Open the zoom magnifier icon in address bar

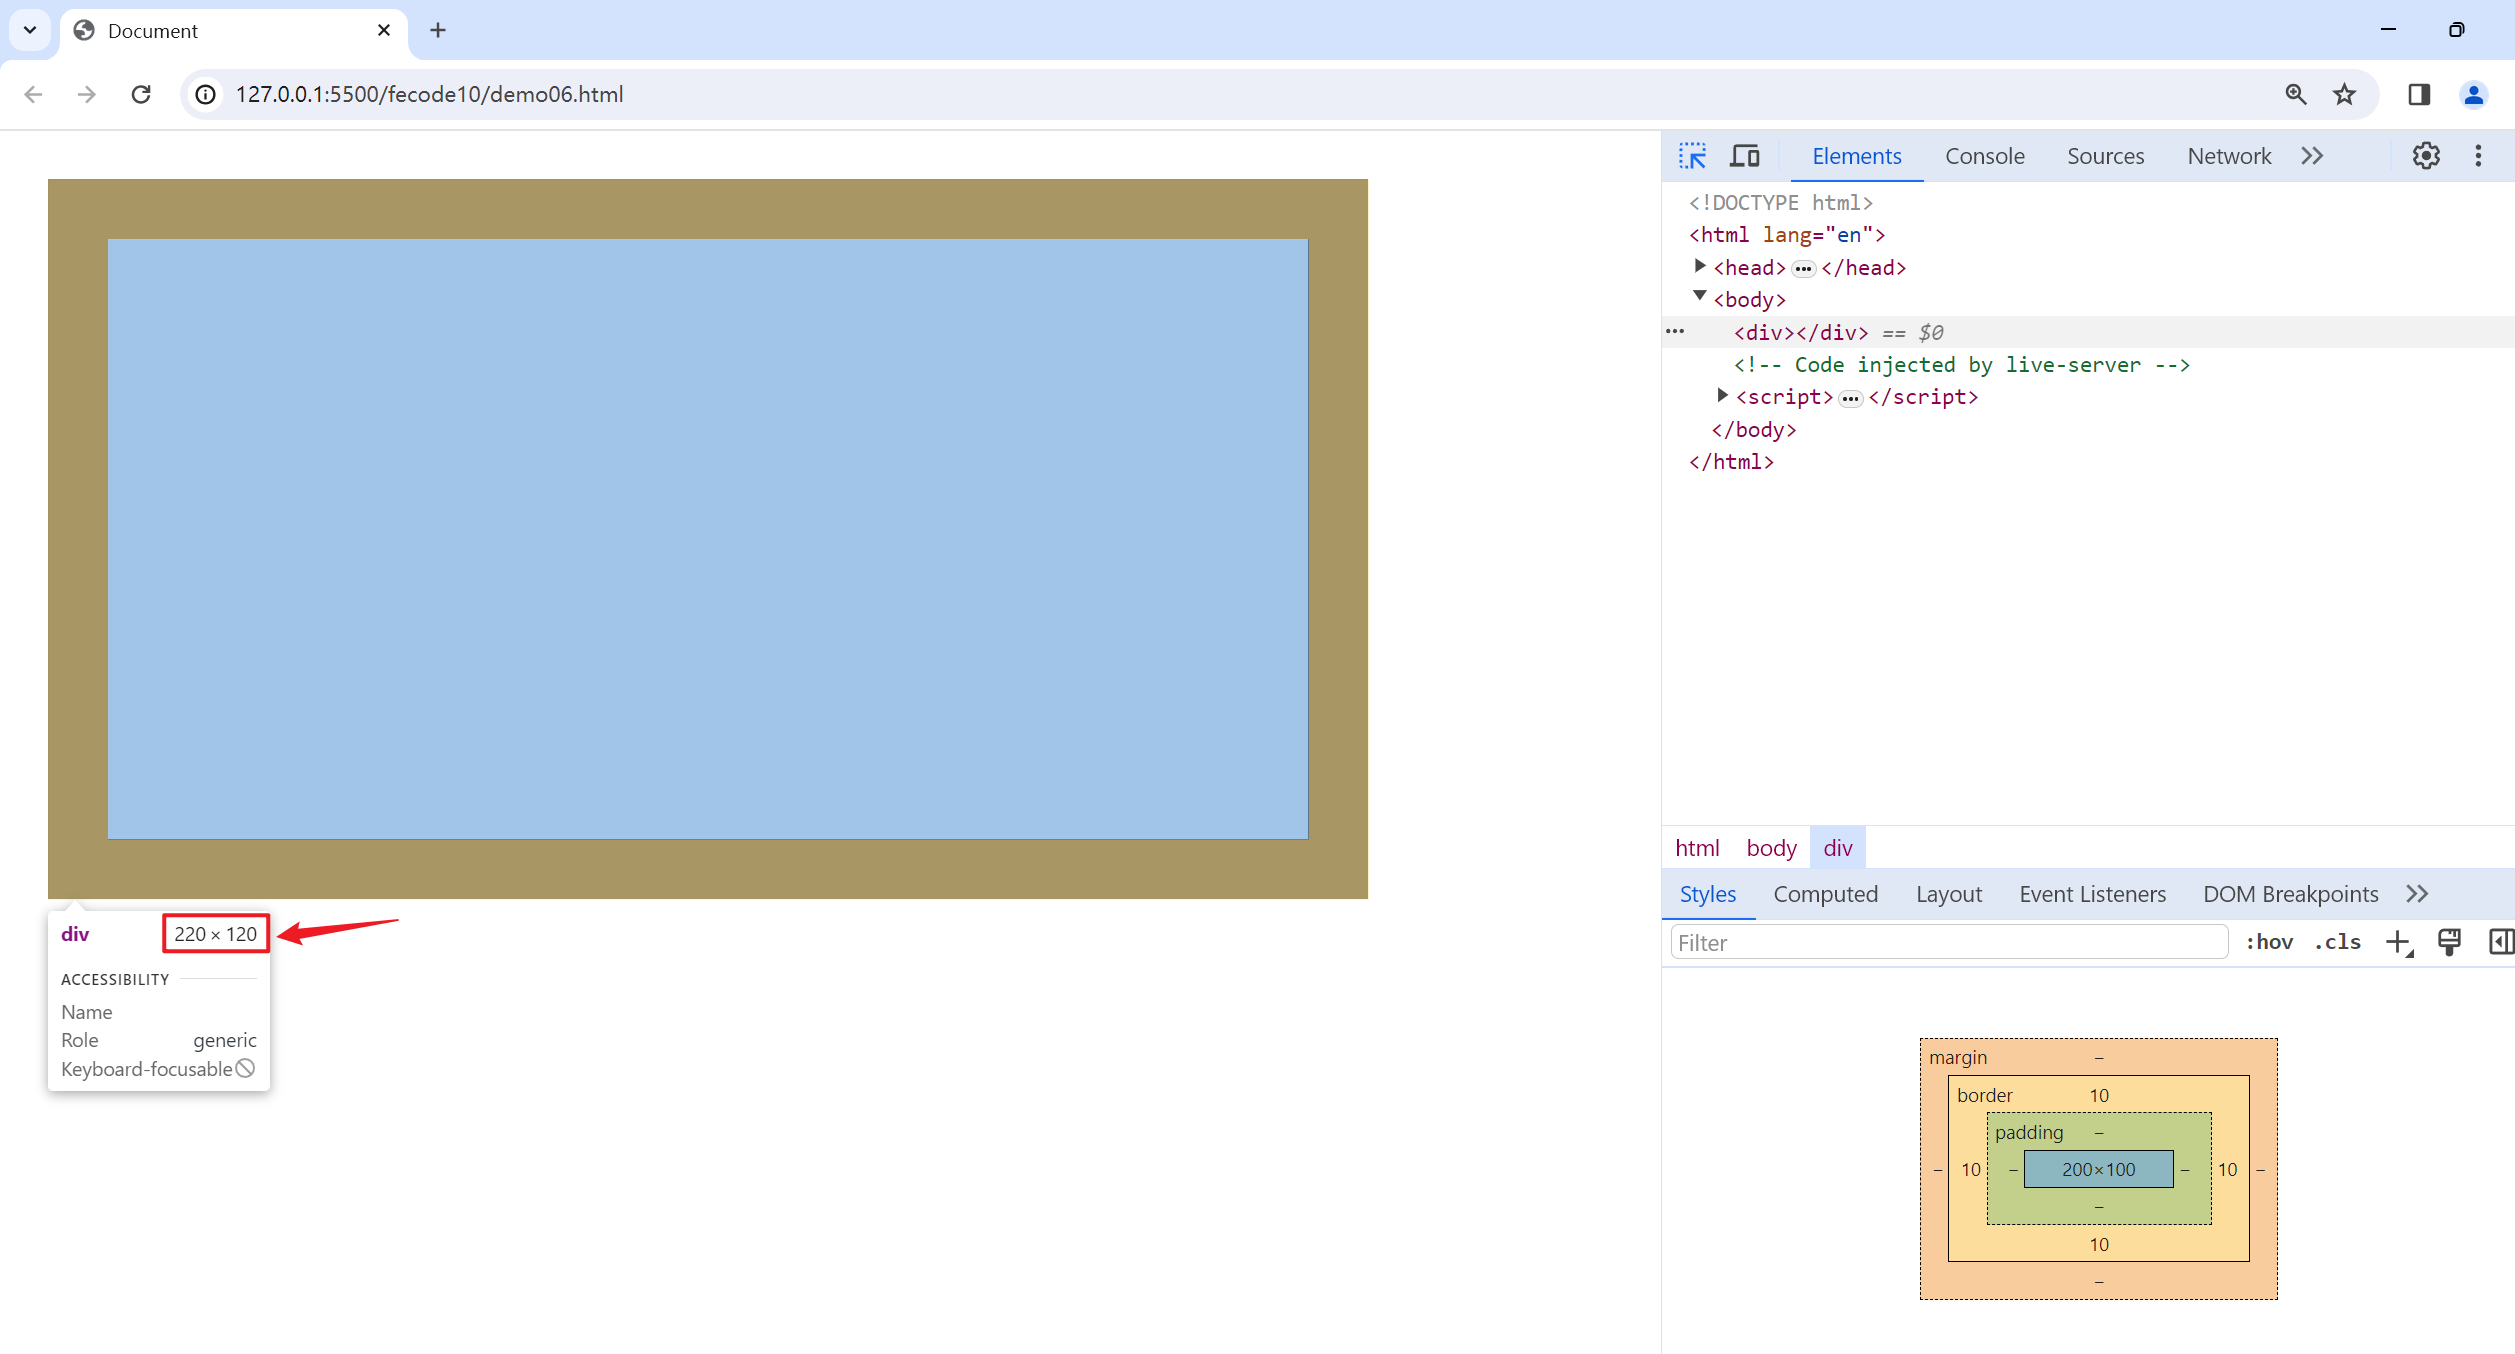2295,94
